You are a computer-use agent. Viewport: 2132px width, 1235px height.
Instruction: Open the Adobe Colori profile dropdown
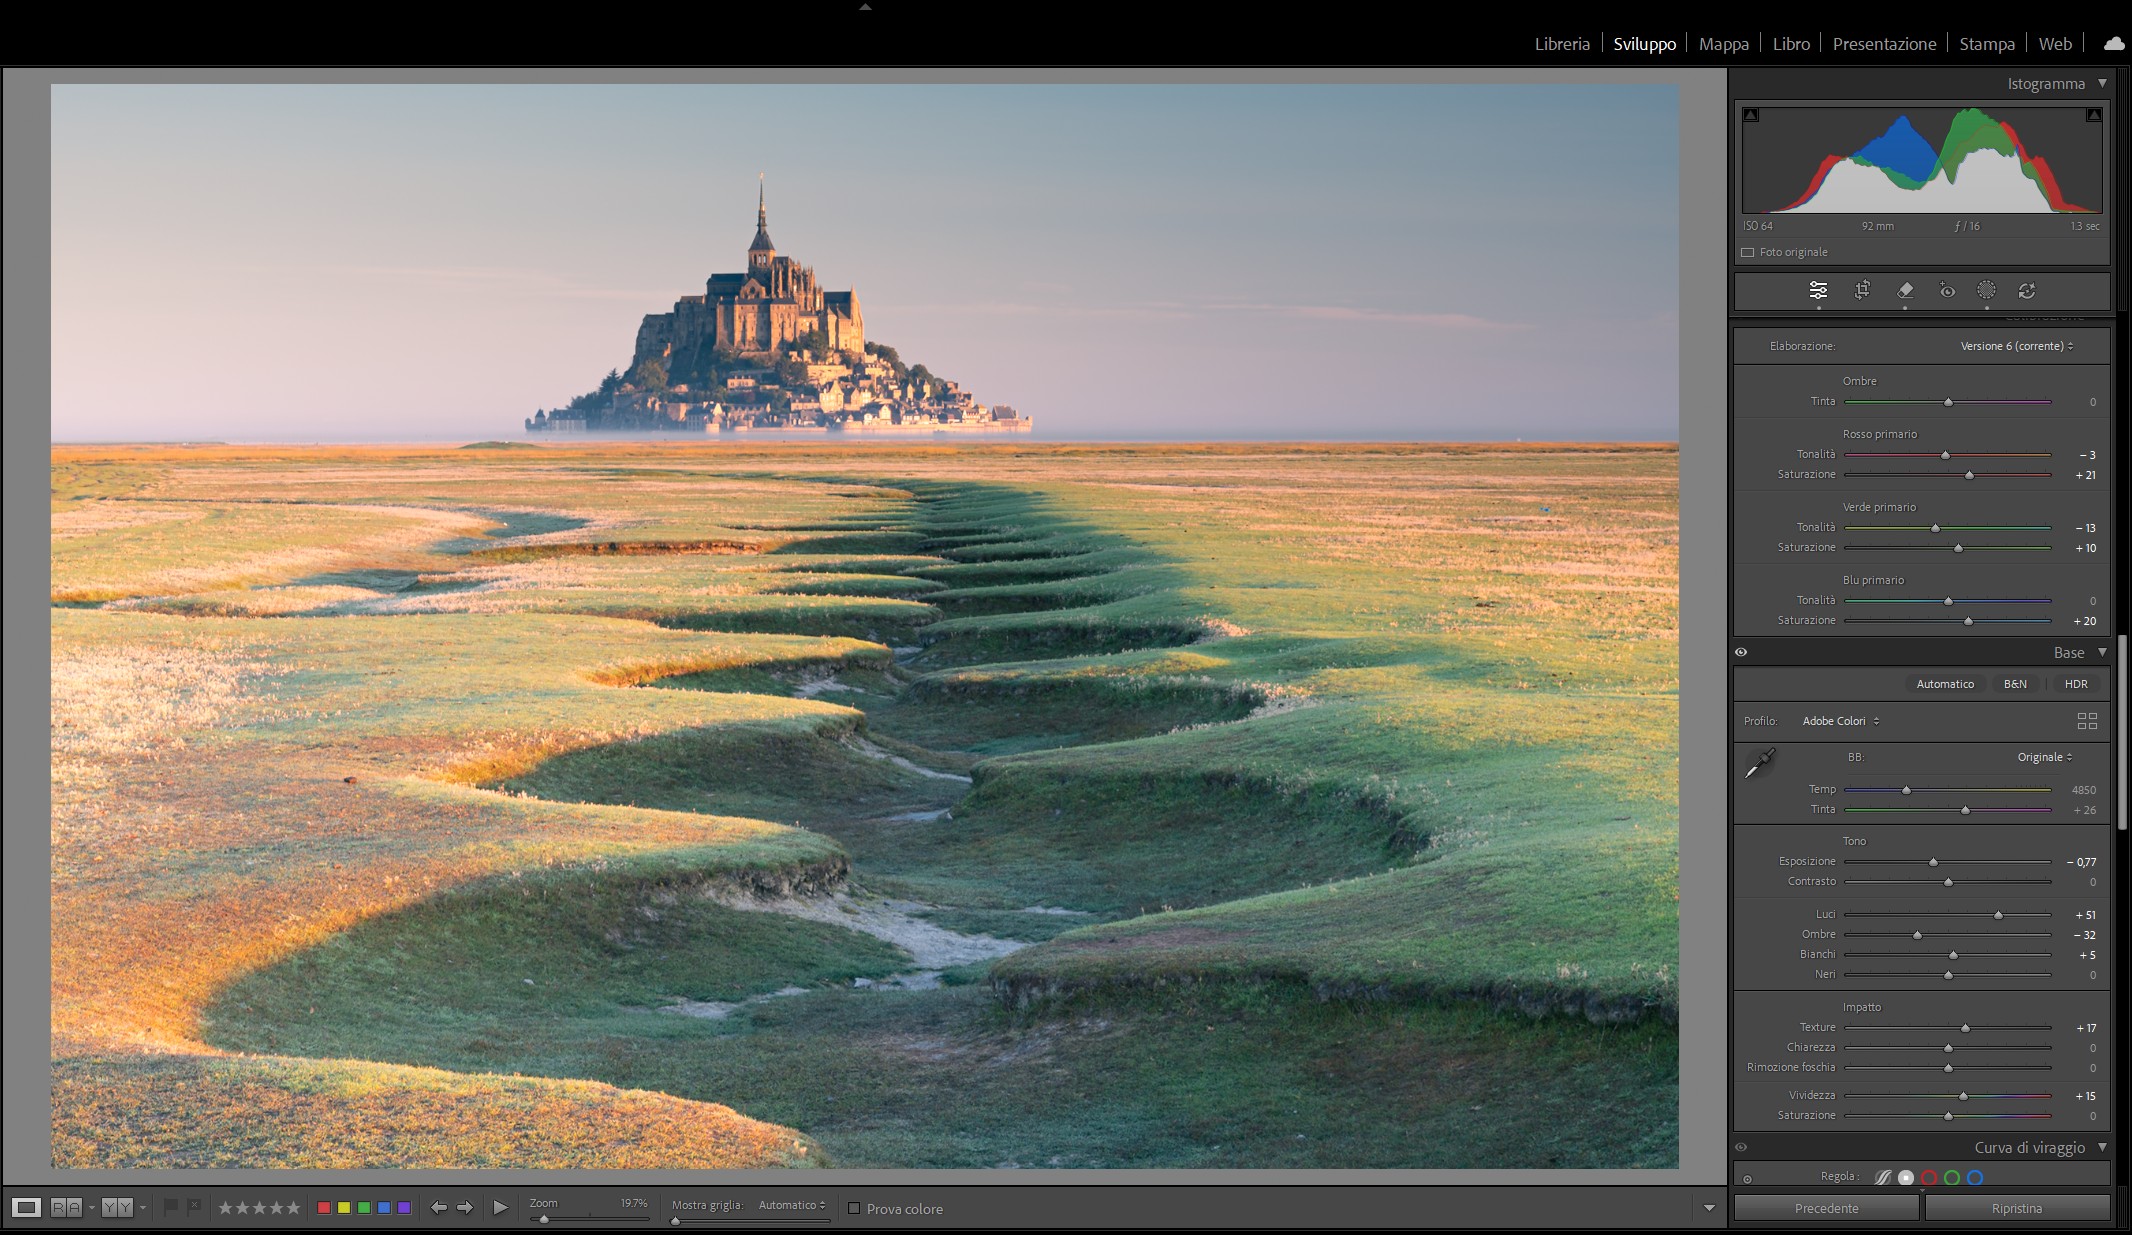[1841, 721]
